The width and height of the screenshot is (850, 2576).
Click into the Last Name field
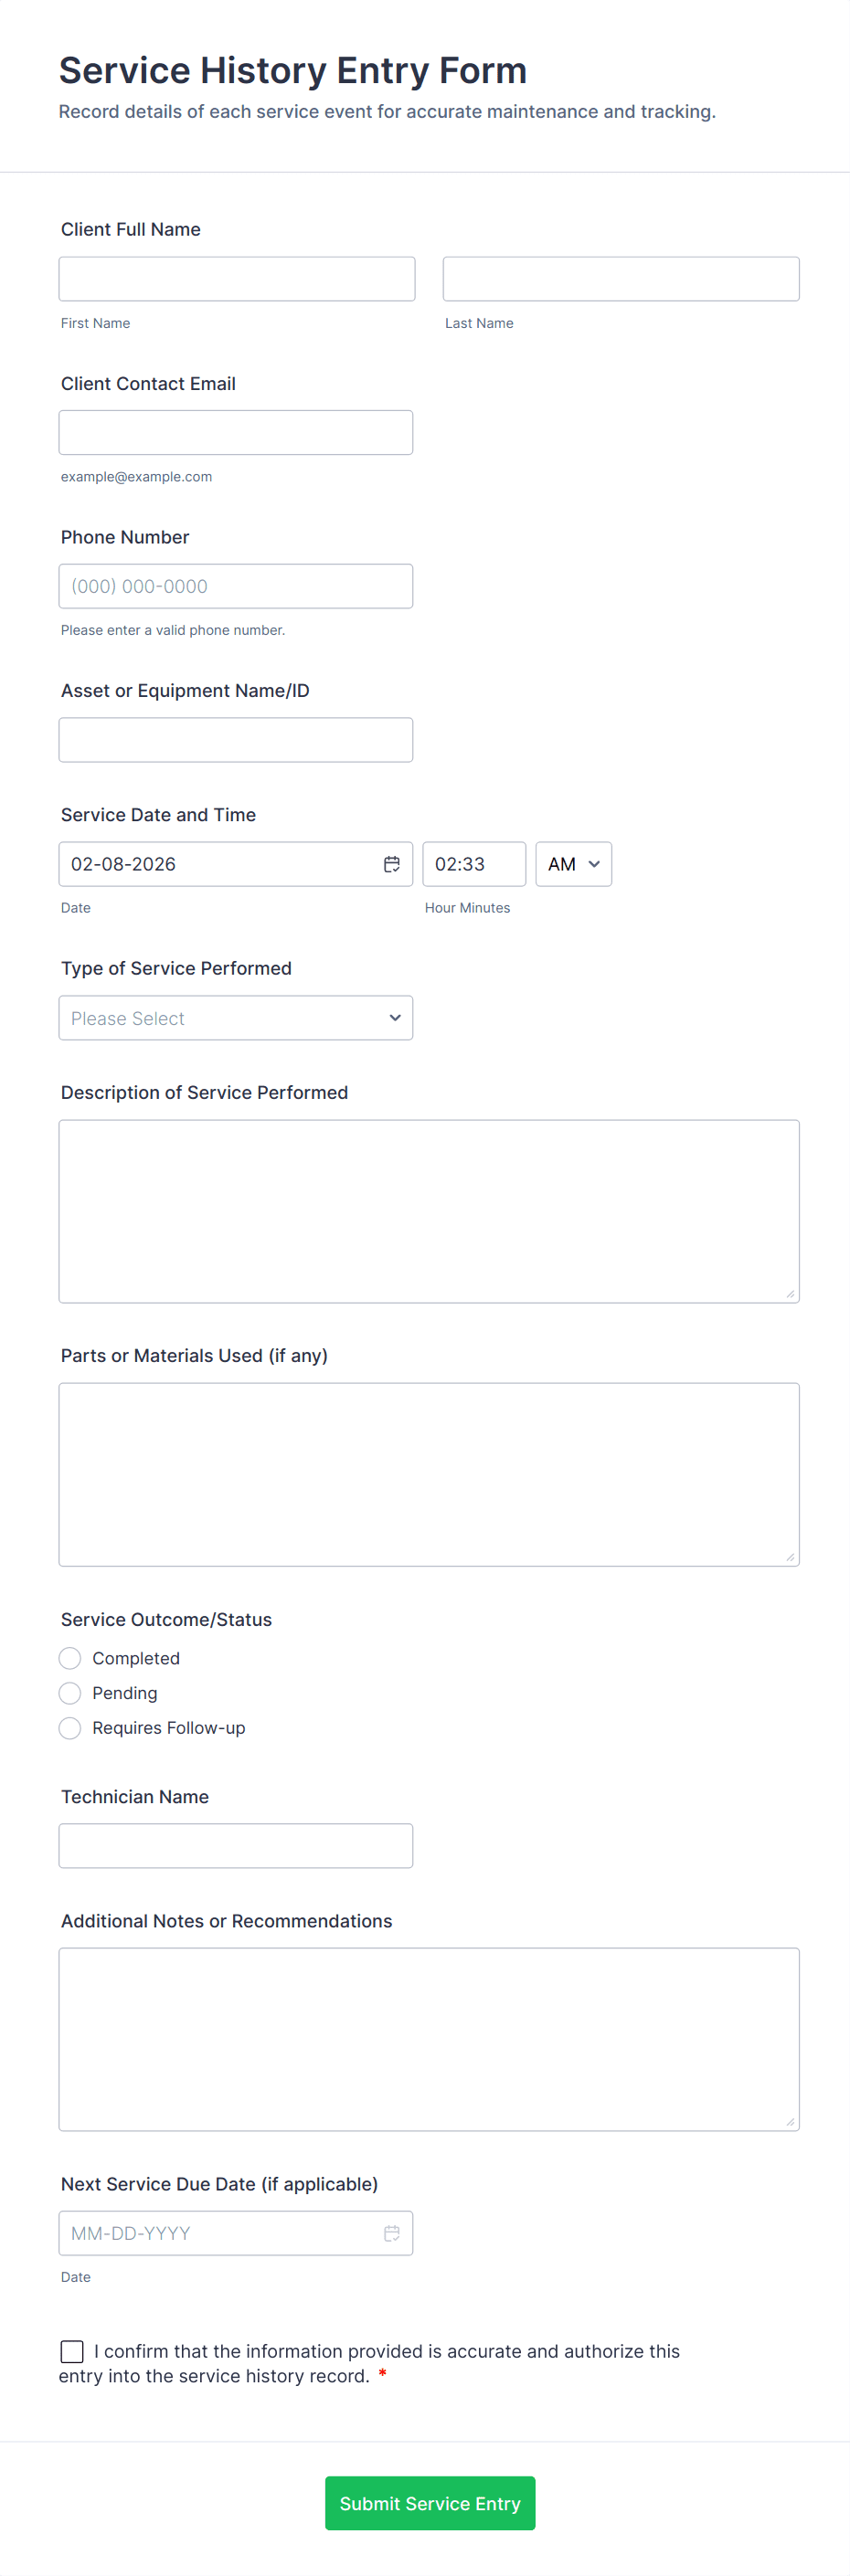620,279
